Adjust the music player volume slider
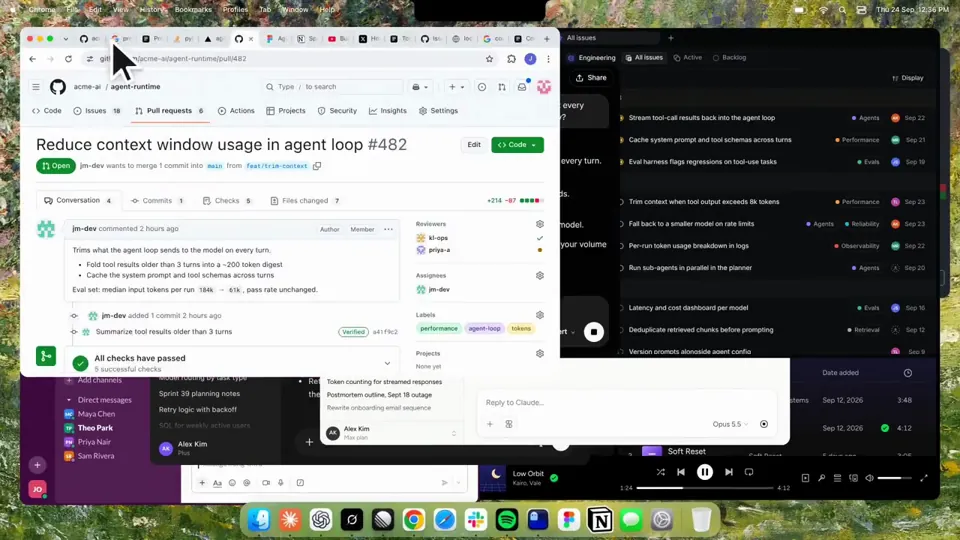The width and height of the screenshot is (960, 540). 894,478
